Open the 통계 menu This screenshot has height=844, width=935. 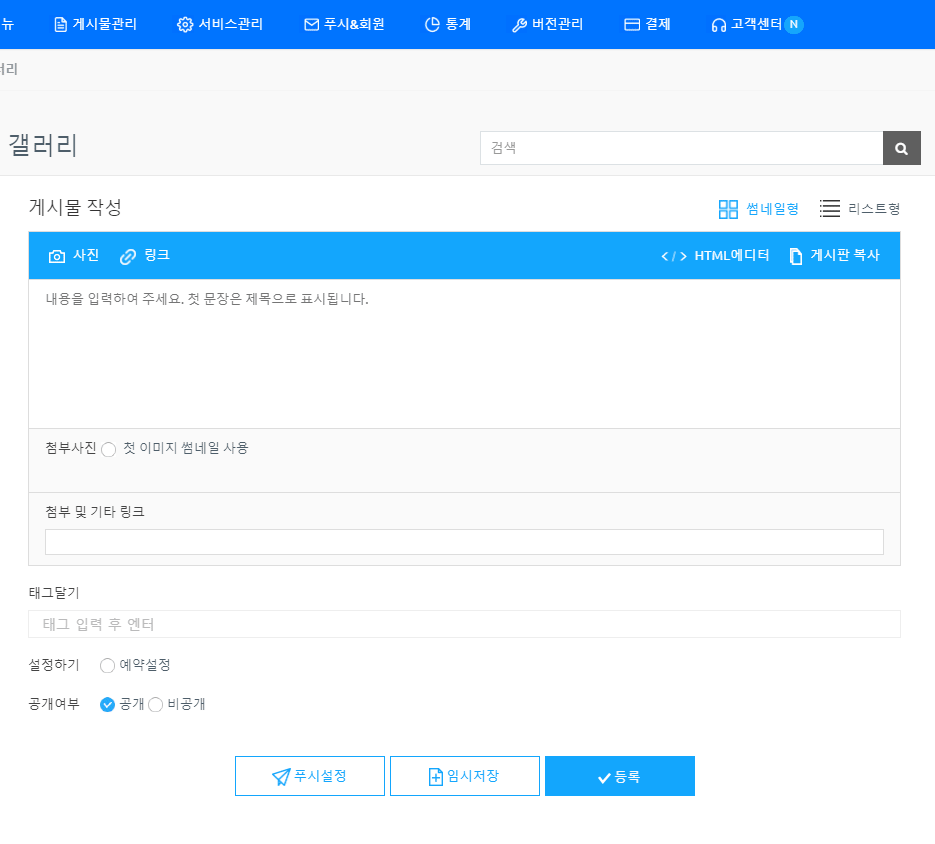click(448, 24)
